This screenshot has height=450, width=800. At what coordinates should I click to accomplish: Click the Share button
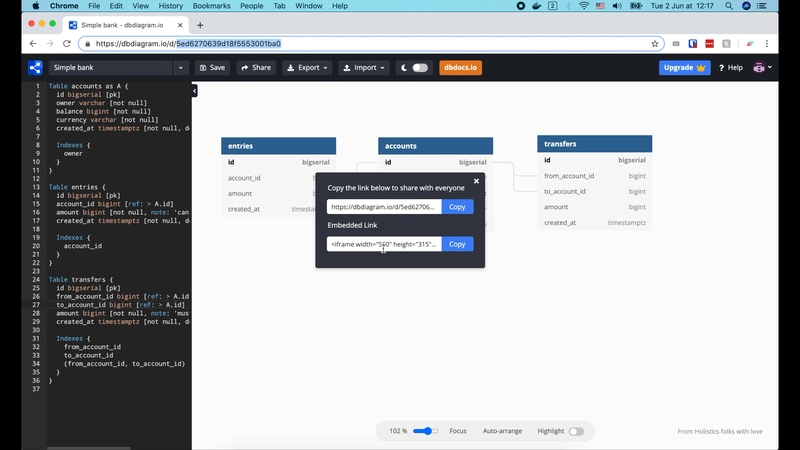(x=256, y=67)
